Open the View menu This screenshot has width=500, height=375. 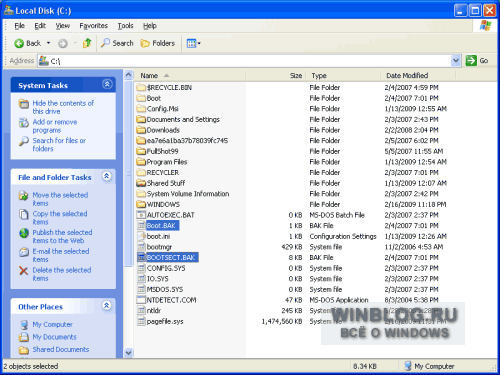click(x=63, y=26)
